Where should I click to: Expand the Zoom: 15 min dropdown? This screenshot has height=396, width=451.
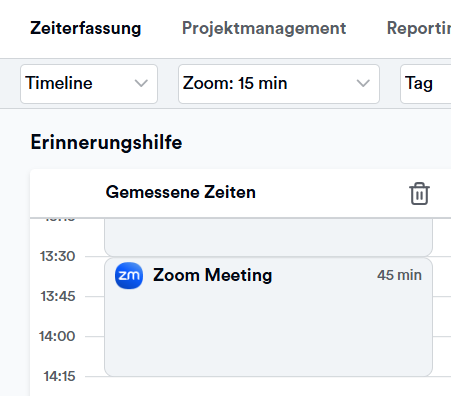click(279, 84)
